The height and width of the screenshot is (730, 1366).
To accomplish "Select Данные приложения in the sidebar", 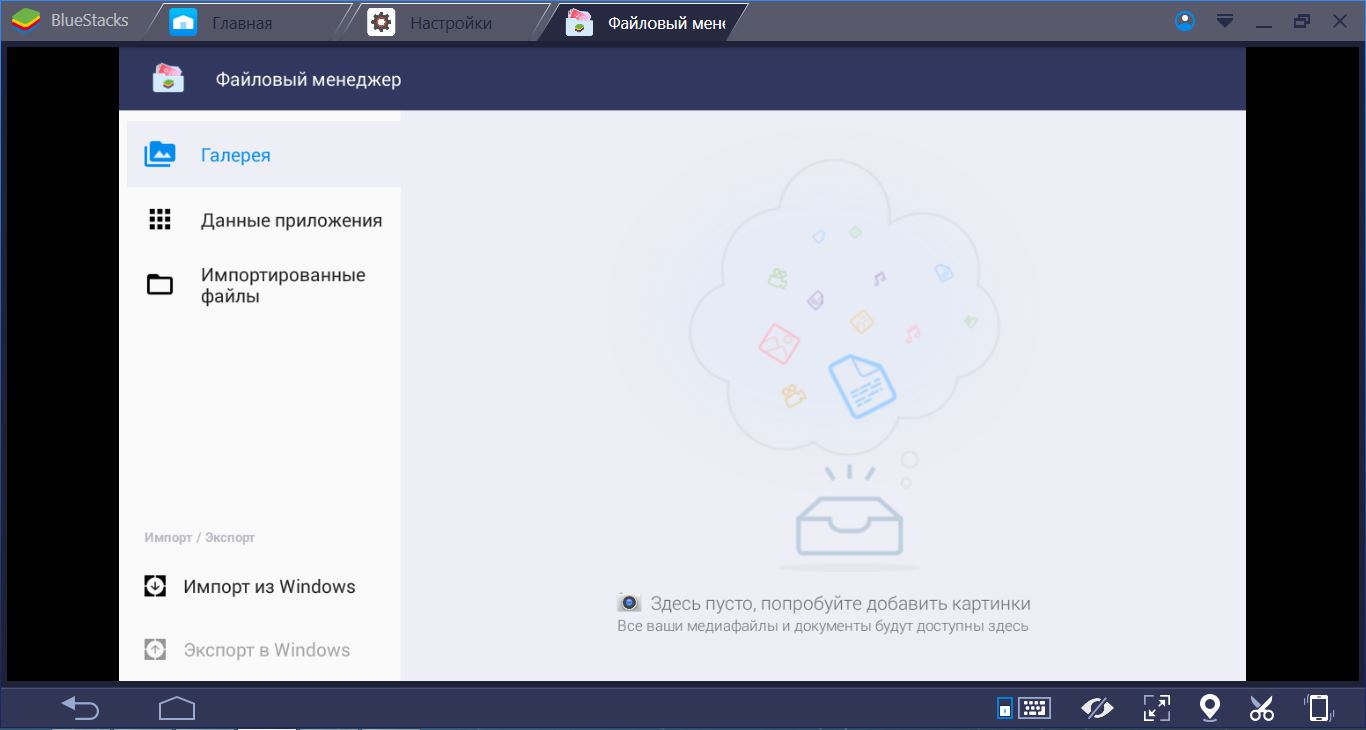I will 290,221.
